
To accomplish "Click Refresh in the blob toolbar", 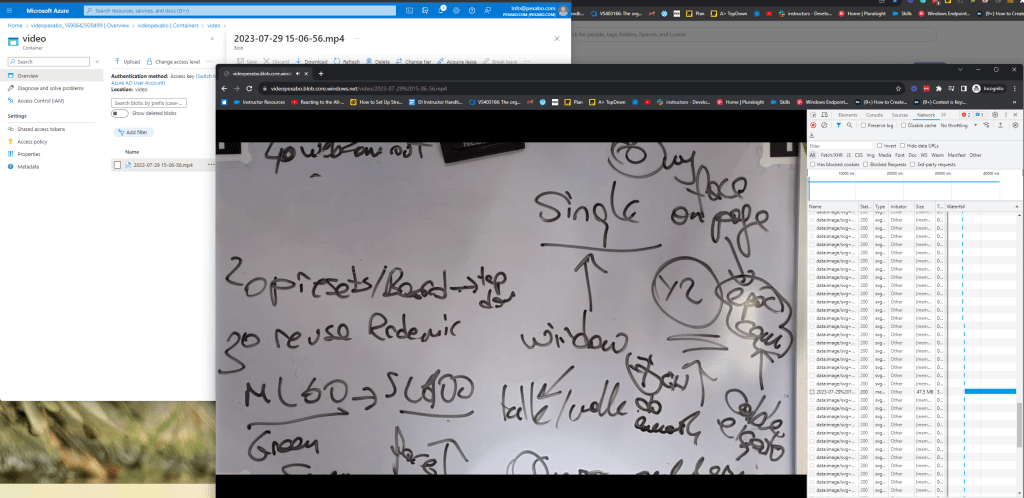I will tap(347, 61).
